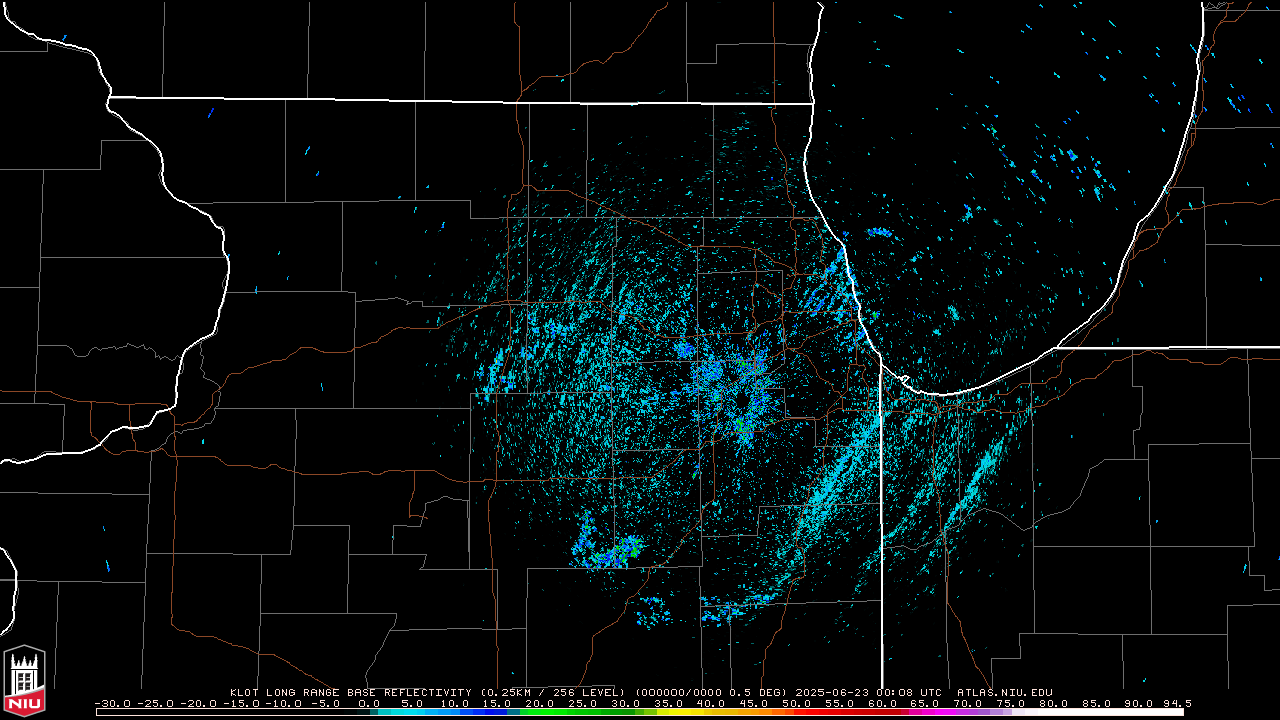Screen dimensions: 1280x720
Task: Click the '2025-06-23 00:08 UTC' timestamp
Action: 868,692
